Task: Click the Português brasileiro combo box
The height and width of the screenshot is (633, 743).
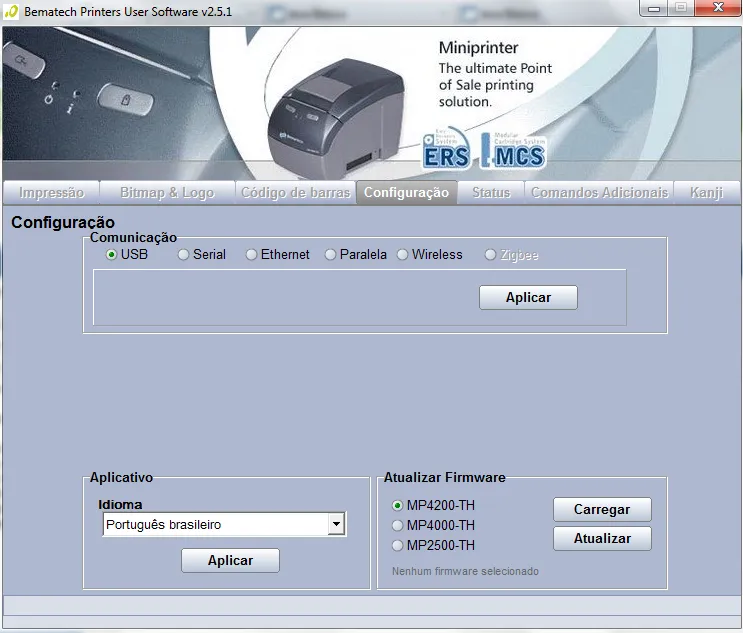Action: [x=224, y=524]
